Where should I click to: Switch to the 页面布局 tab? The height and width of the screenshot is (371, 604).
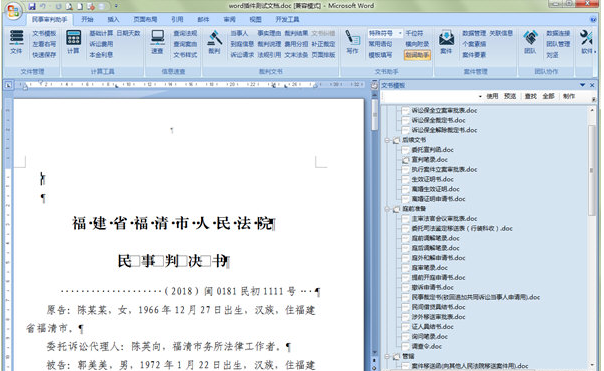tap(145, 19)
